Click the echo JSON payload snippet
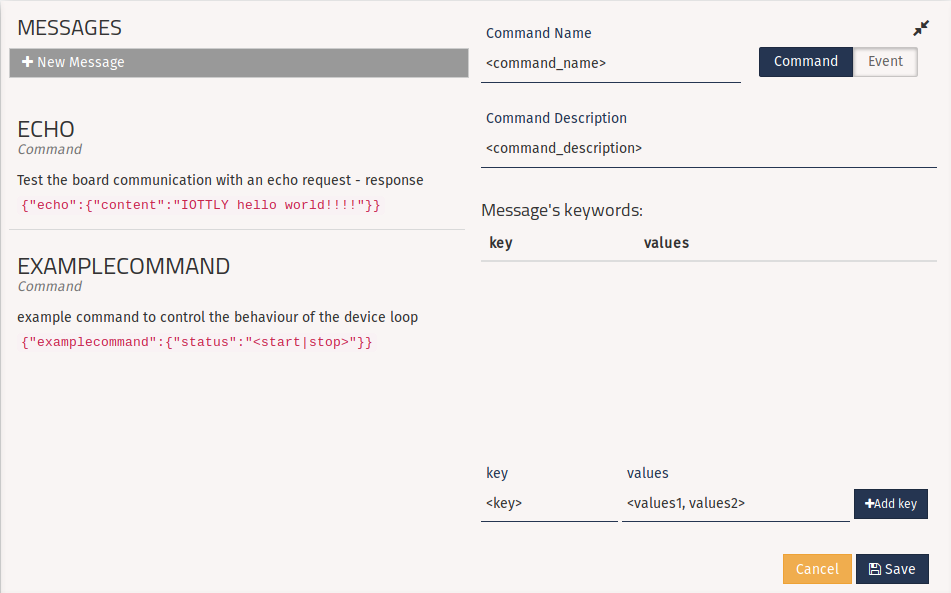 tap(200, 205)
